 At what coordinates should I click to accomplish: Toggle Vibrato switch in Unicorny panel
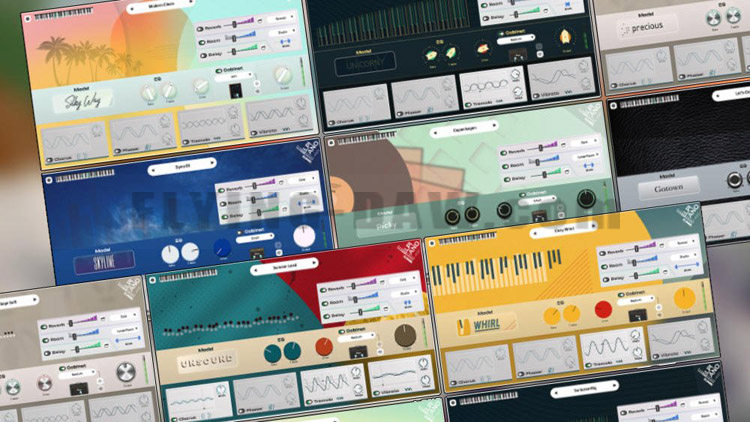pyautogui.click(x=537, y=96)
